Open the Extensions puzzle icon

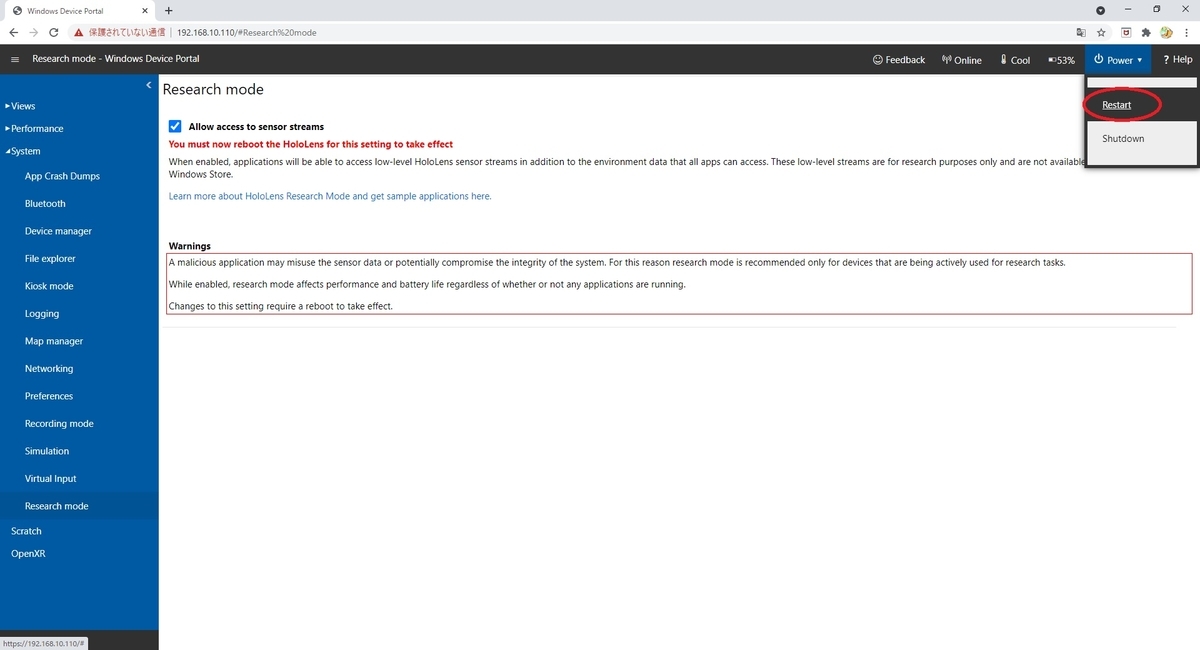point(1146,32)
